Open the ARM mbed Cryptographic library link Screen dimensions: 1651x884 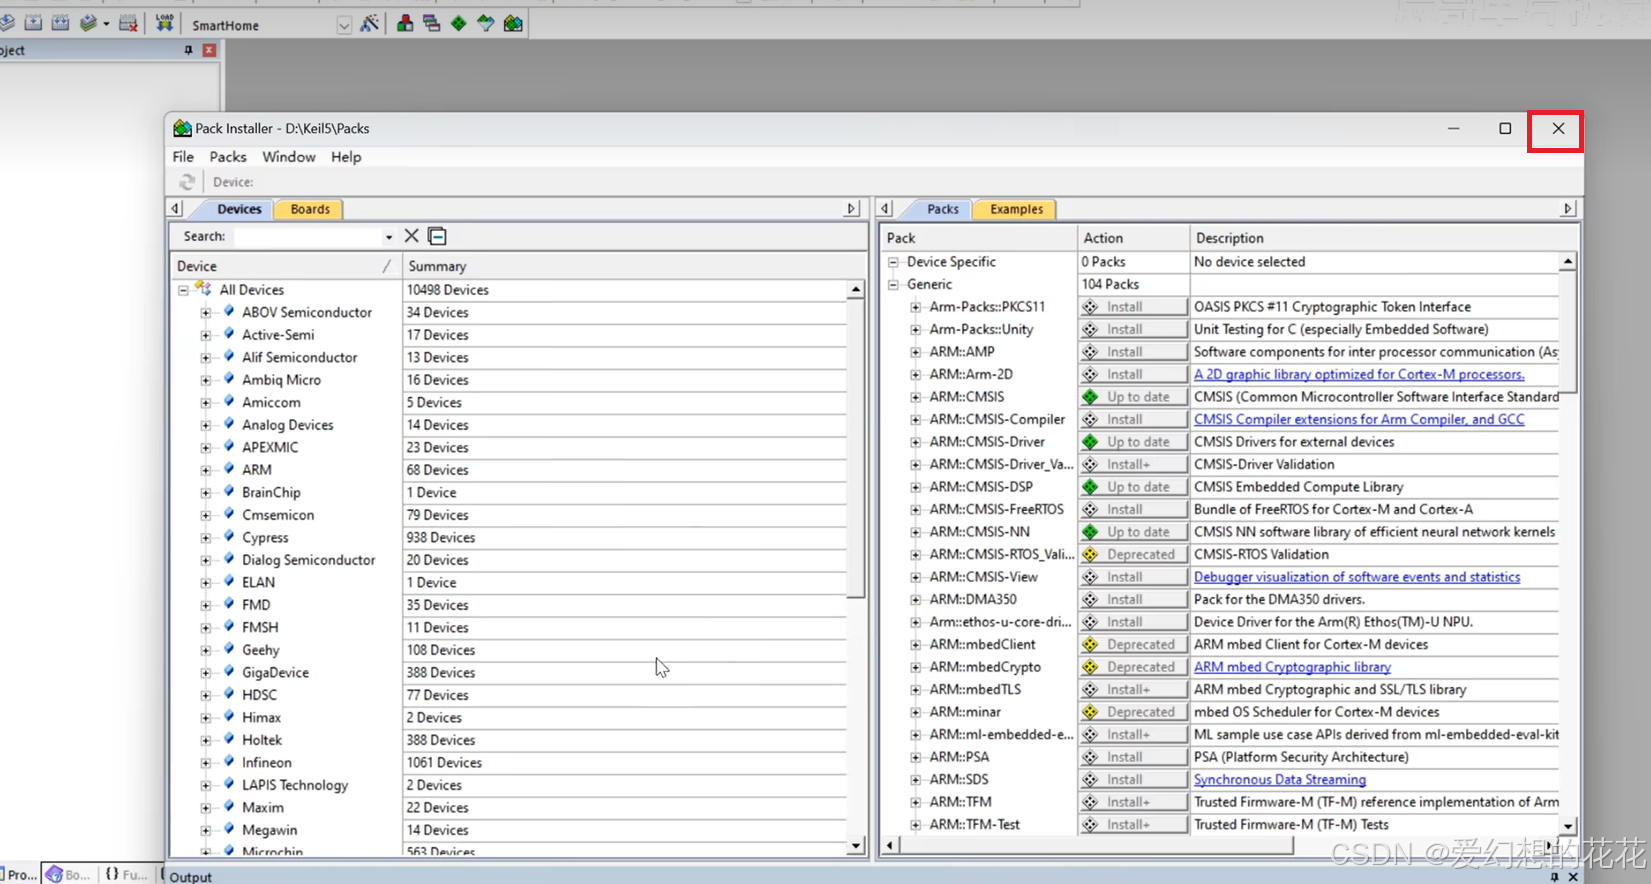click(1292, 667)
